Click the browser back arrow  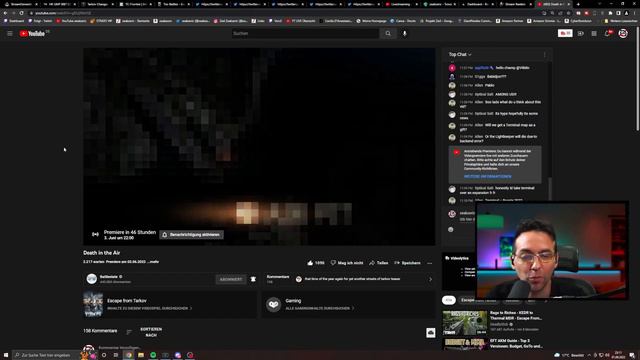click(5, 13)
